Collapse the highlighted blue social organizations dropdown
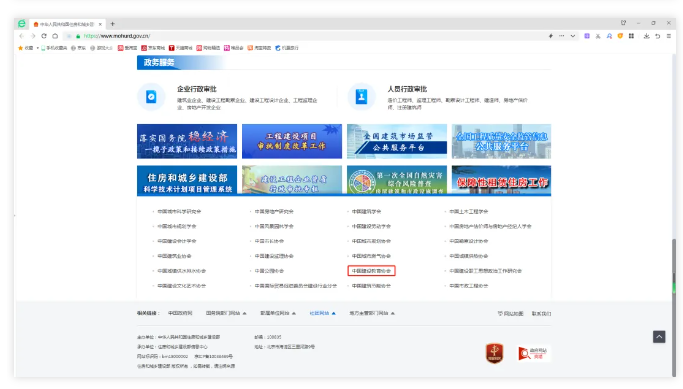Screen dimensions: 683x389 click(322, 313)
